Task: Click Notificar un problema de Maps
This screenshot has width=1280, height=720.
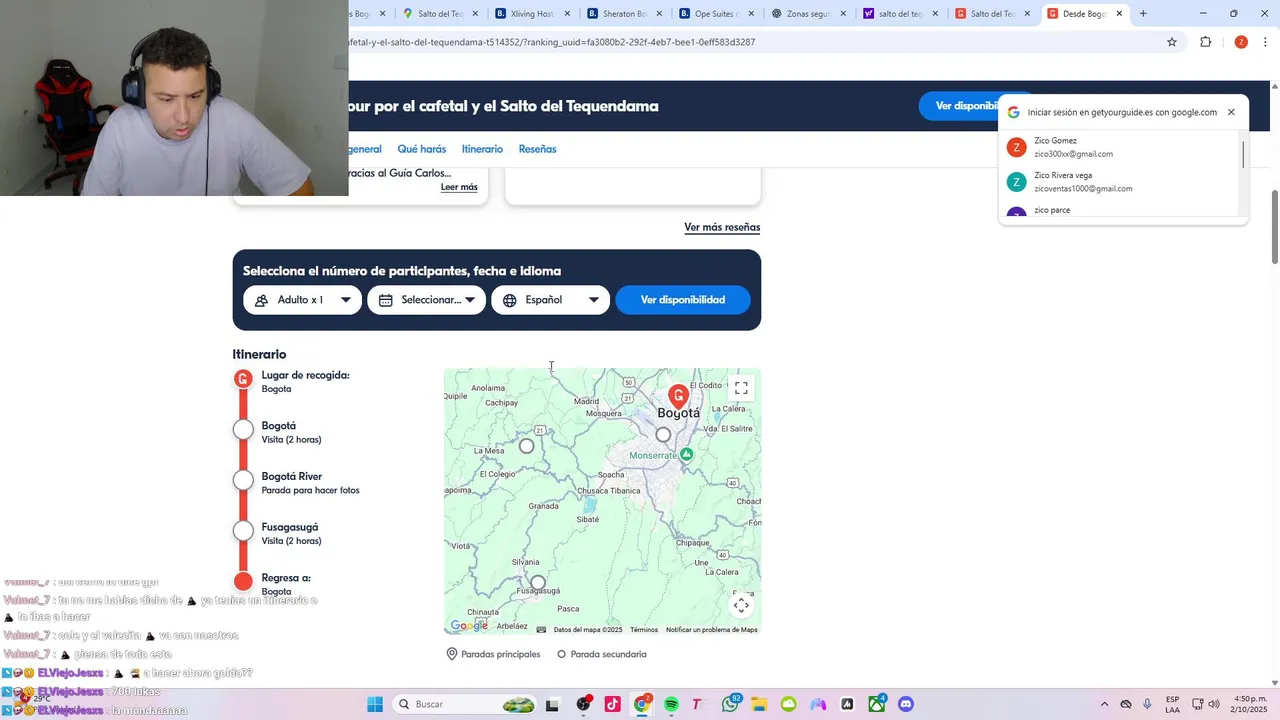Action: pyautogui.click(x=712, y=630)
